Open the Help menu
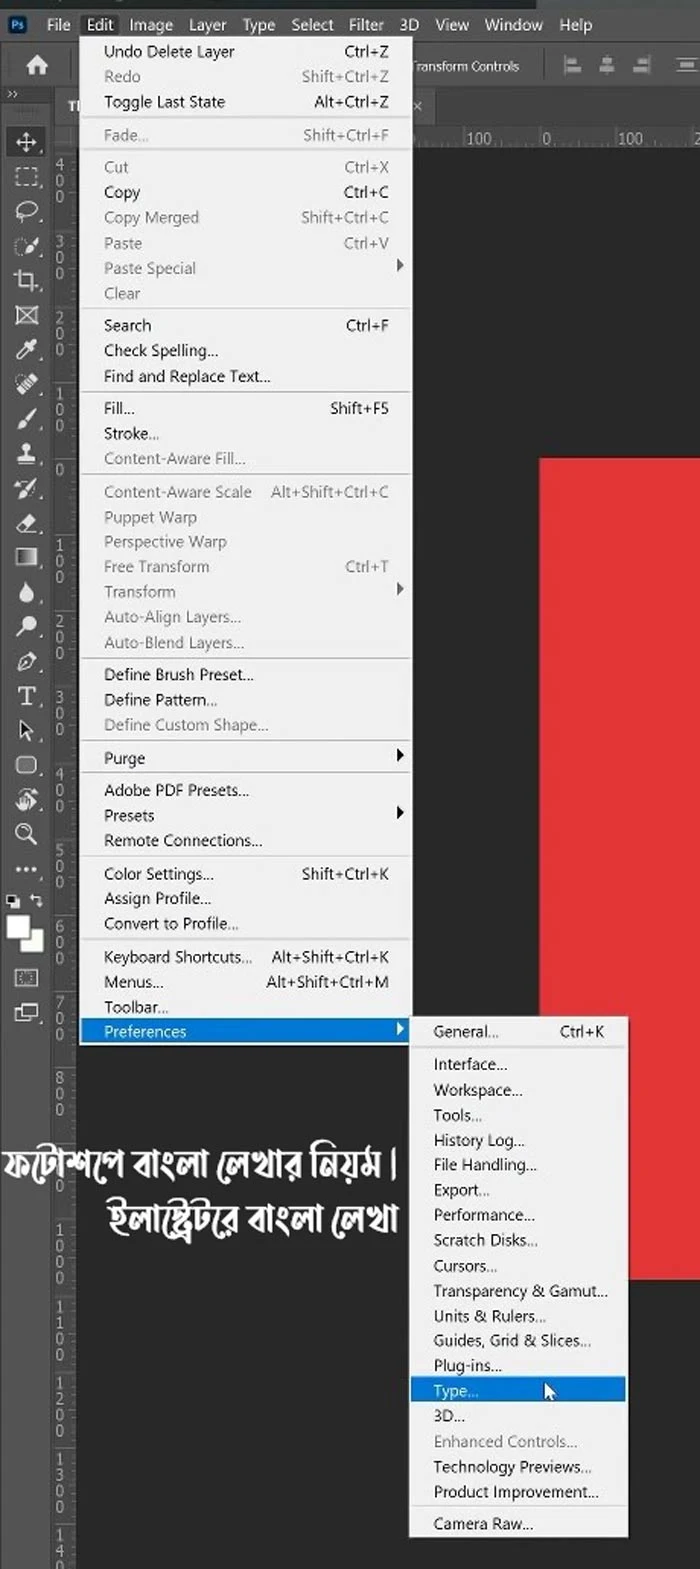 (576, 25)
